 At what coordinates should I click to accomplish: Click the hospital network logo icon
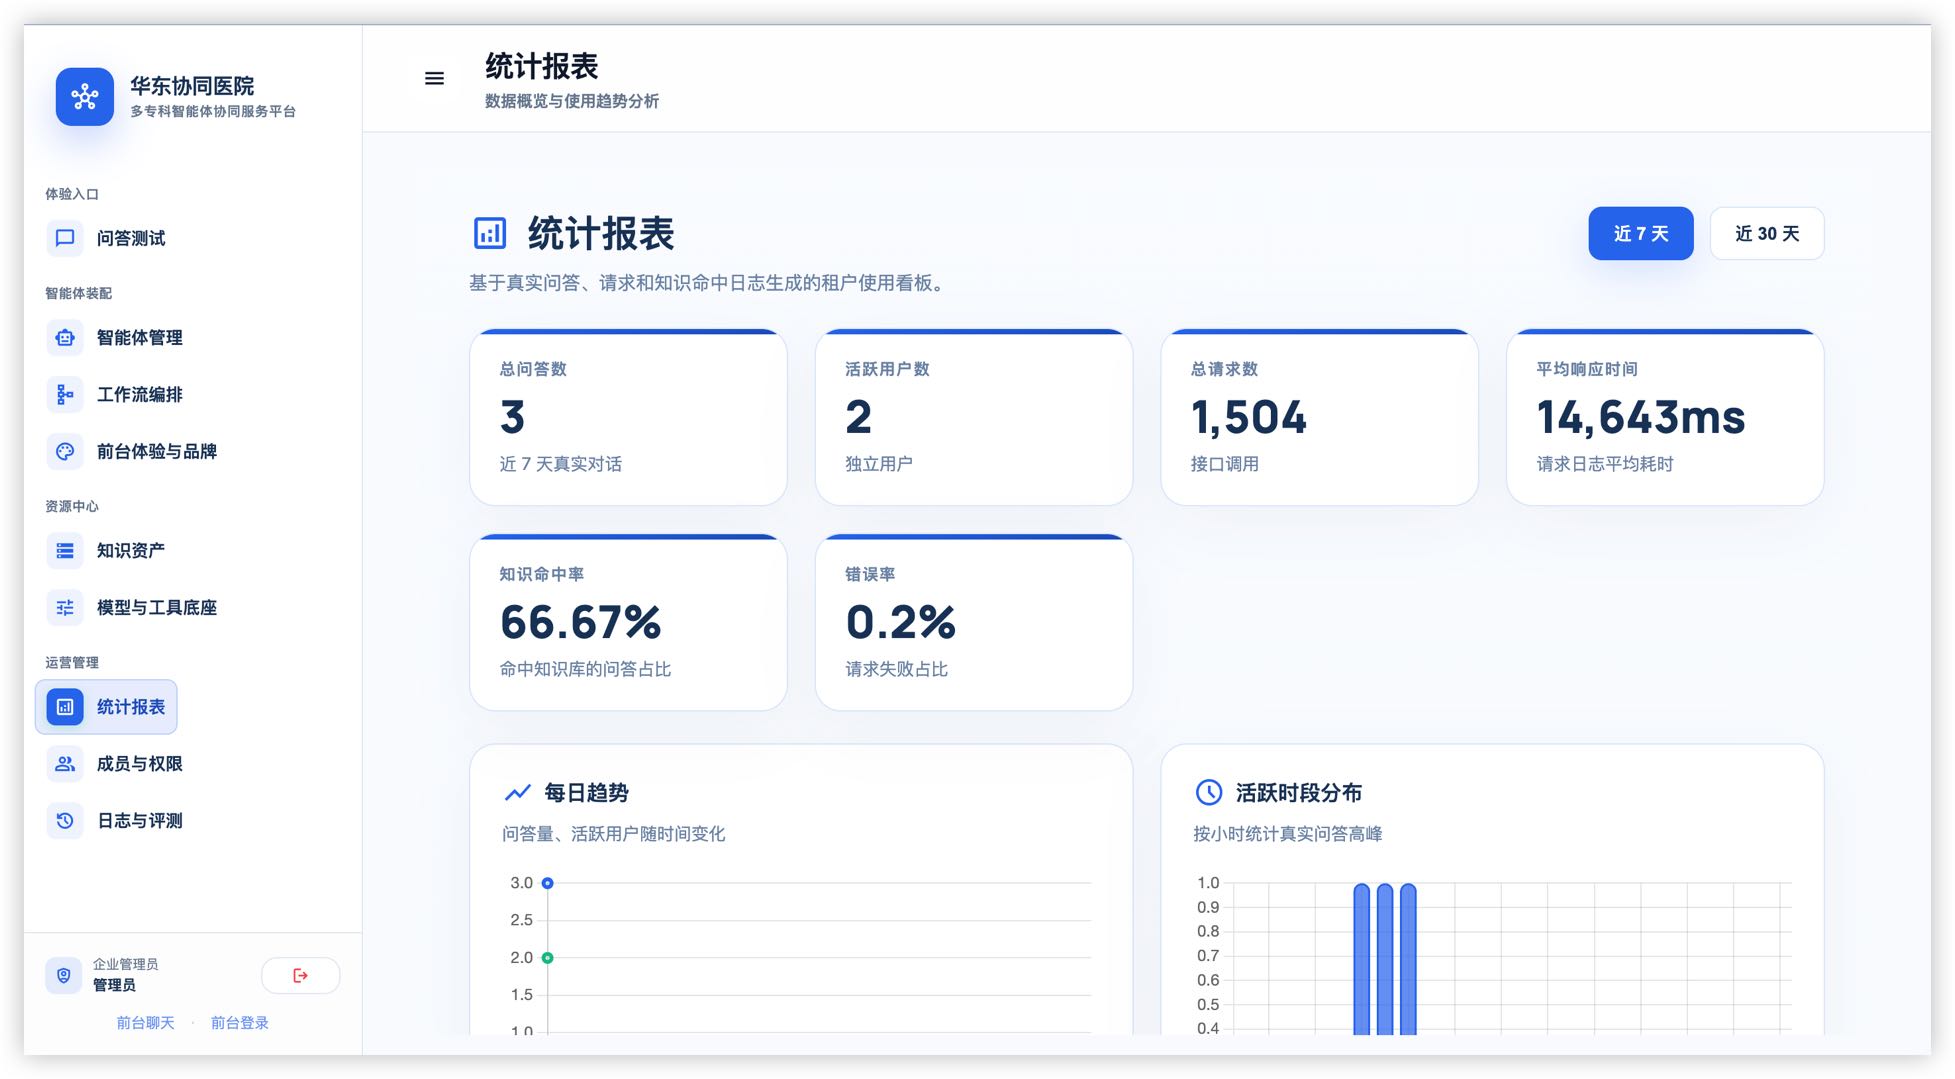tap(85, 97)
